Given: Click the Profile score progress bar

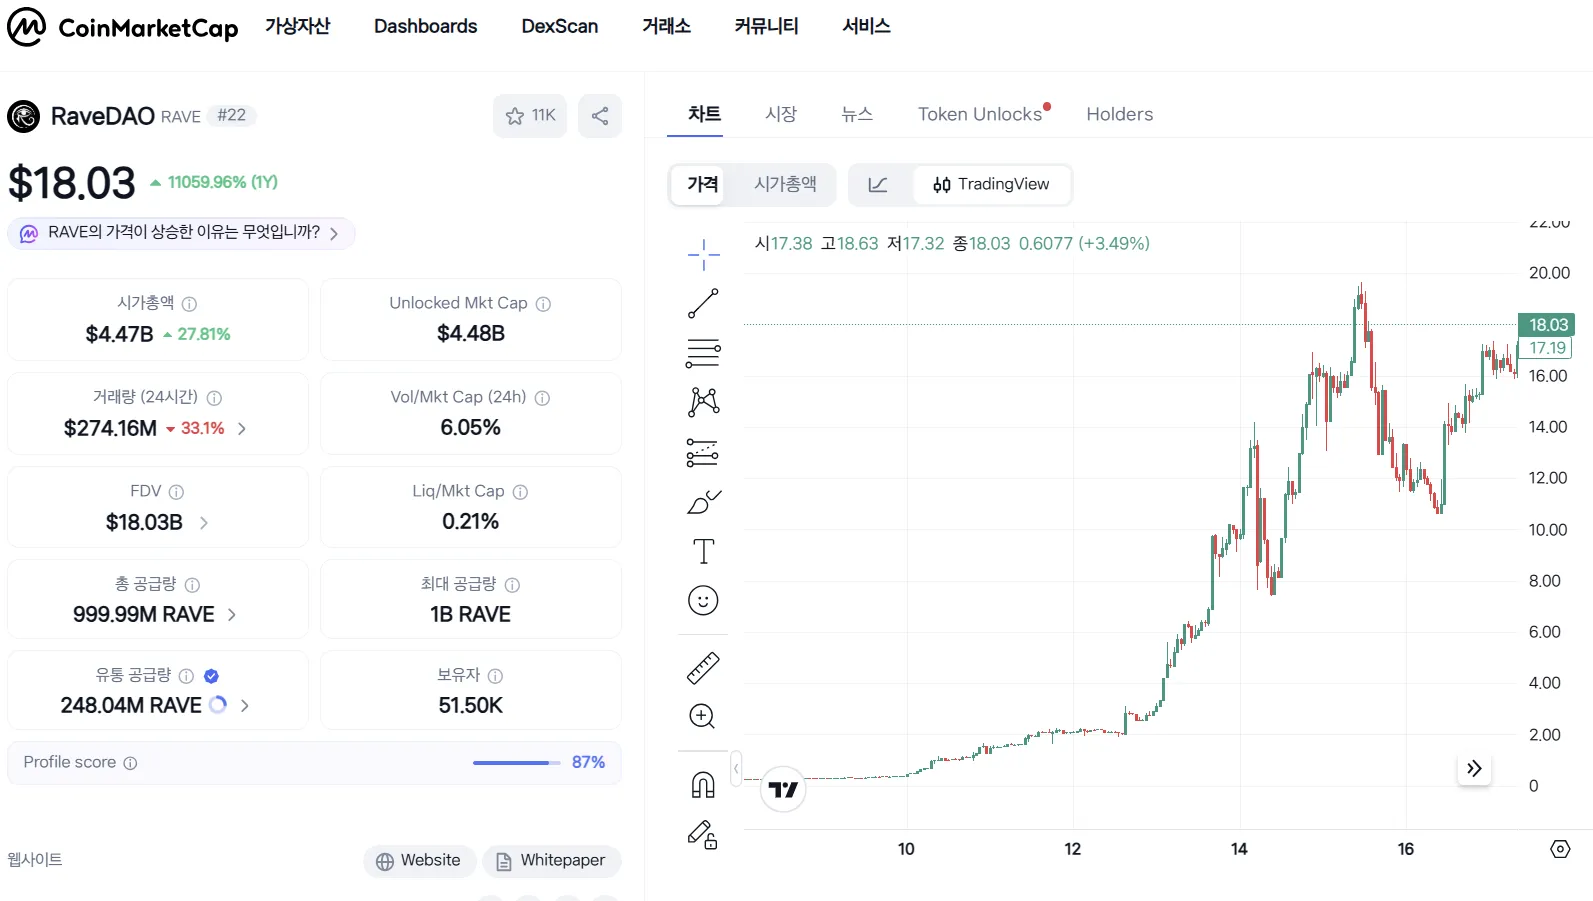Looking at the screenshot, I should pyautogui.click(x=516, y=763).
